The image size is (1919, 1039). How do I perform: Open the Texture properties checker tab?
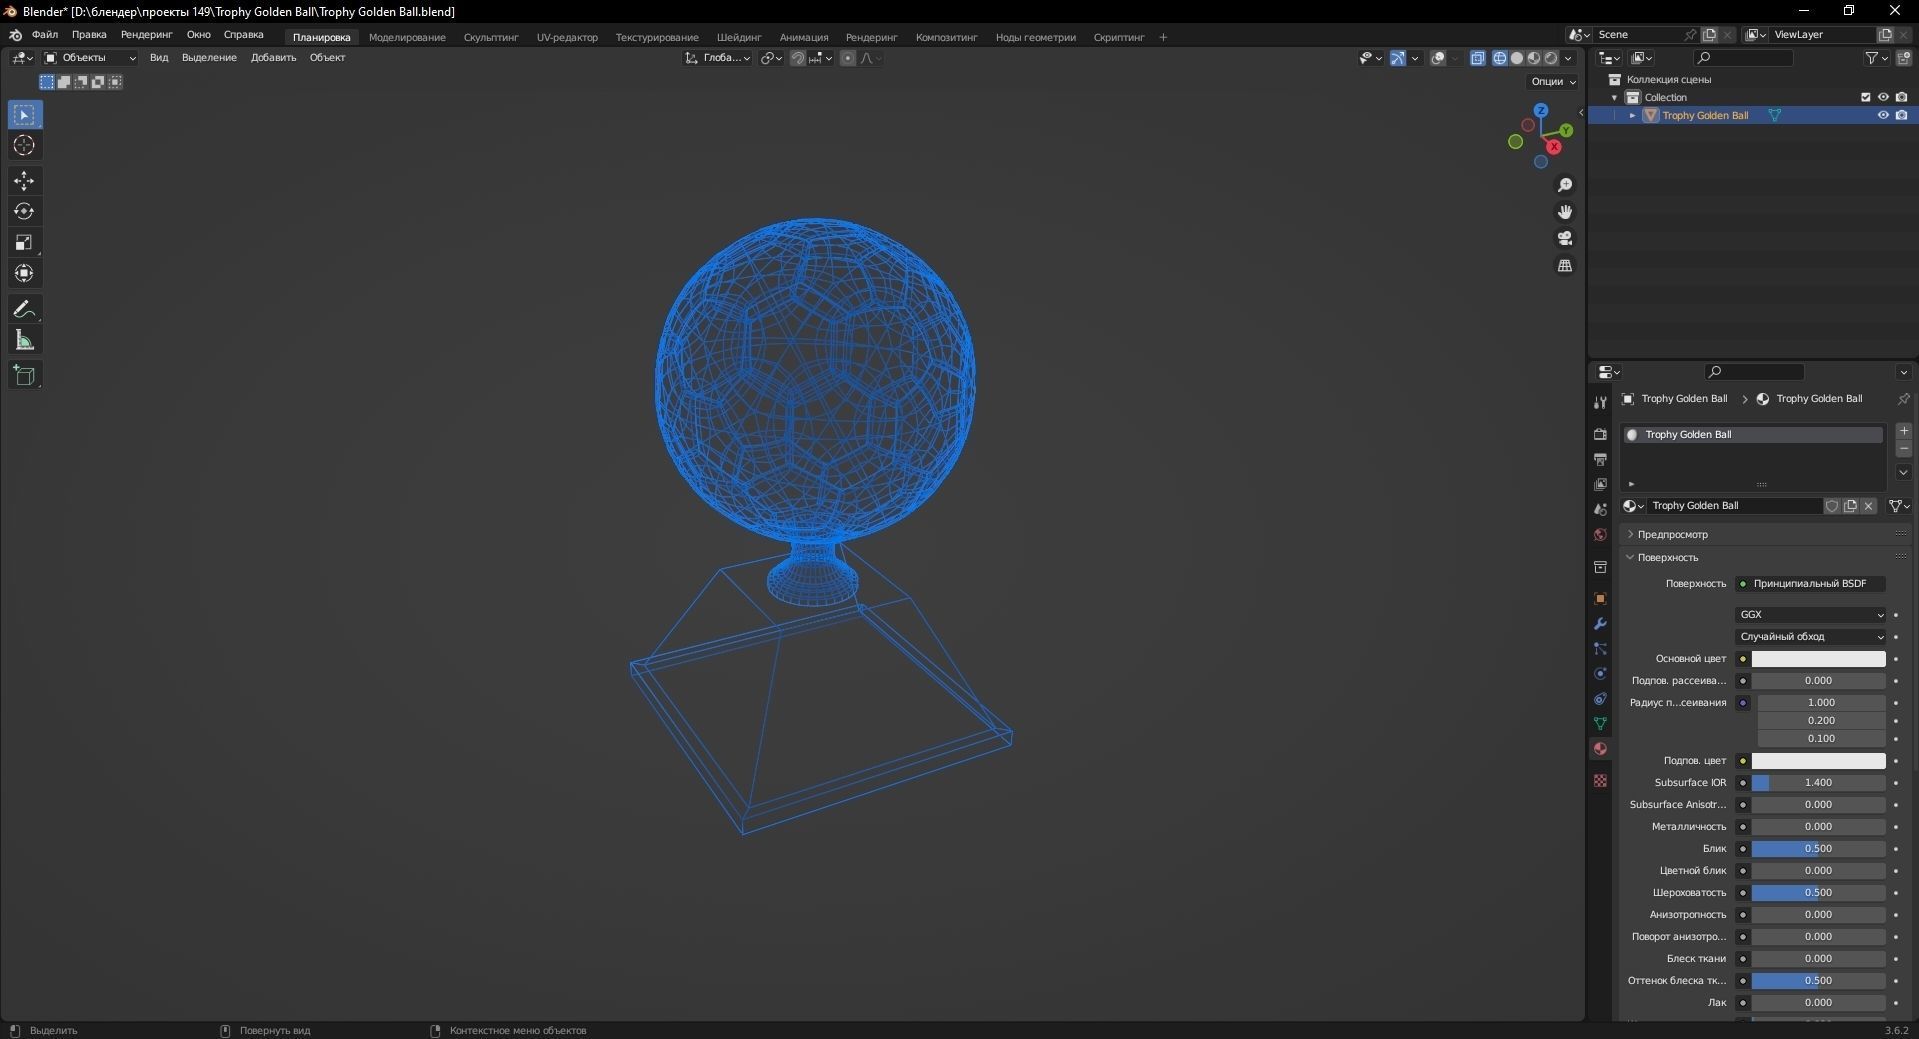[1600, 780]
